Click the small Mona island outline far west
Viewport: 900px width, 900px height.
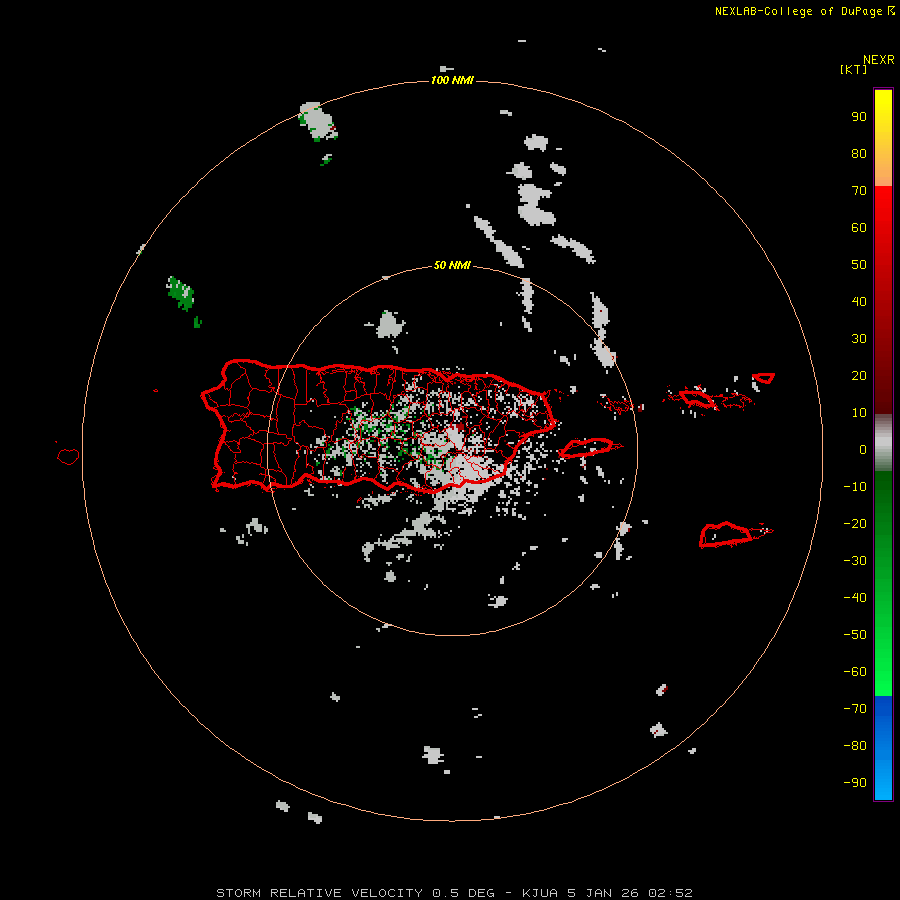point(68,456)
